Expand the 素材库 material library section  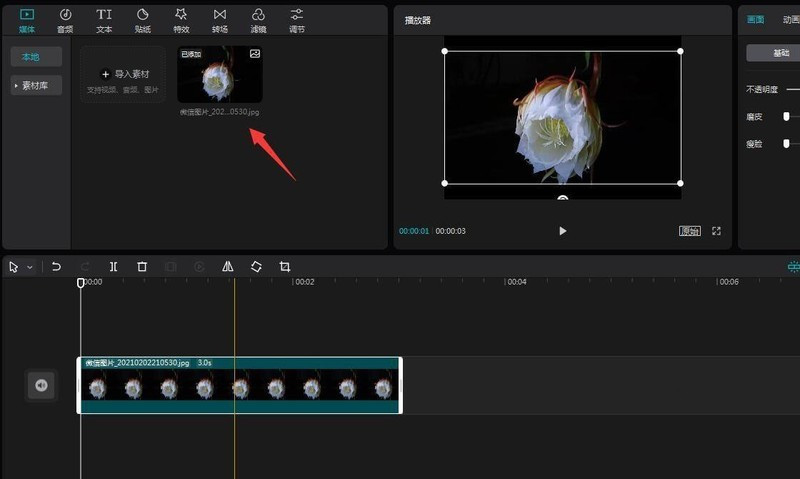pos(36,86)
